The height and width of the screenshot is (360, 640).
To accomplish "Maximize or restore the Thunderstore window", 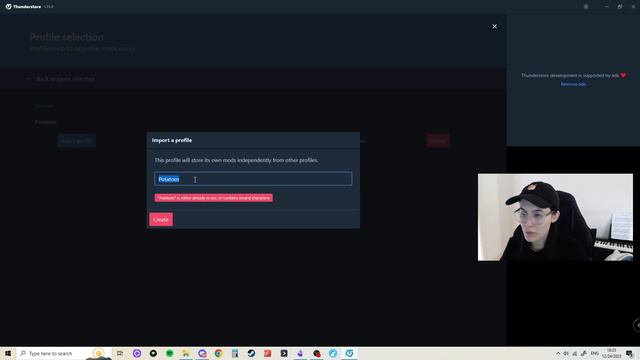I will [x=620, y=7].
